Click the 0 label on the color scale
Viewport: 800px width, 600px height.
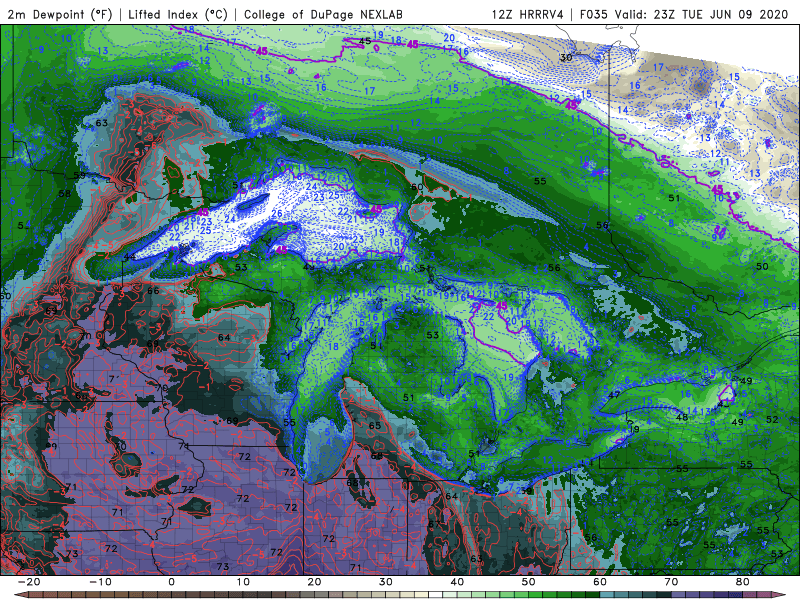click(171, 582)
